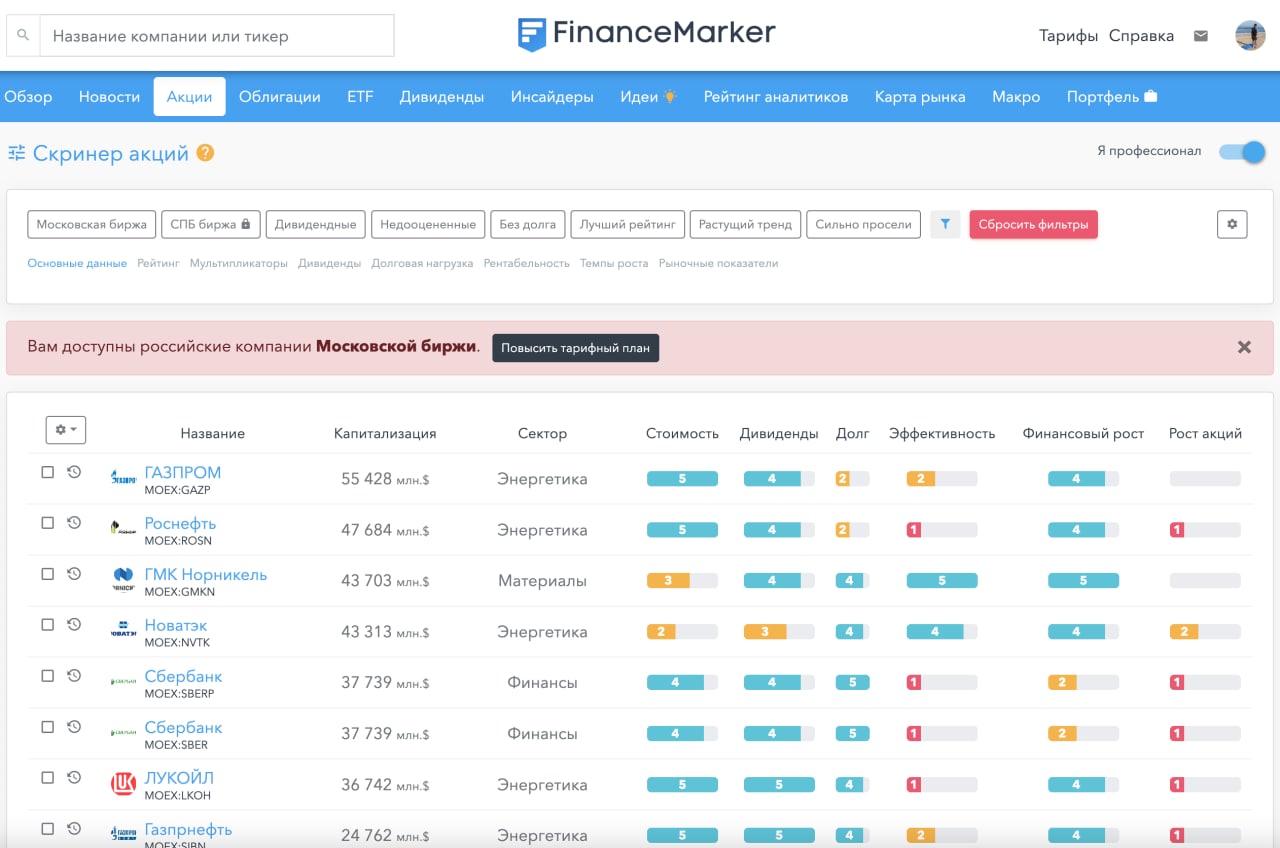Open the Карта рынка tab

click(x=920, y=97)
